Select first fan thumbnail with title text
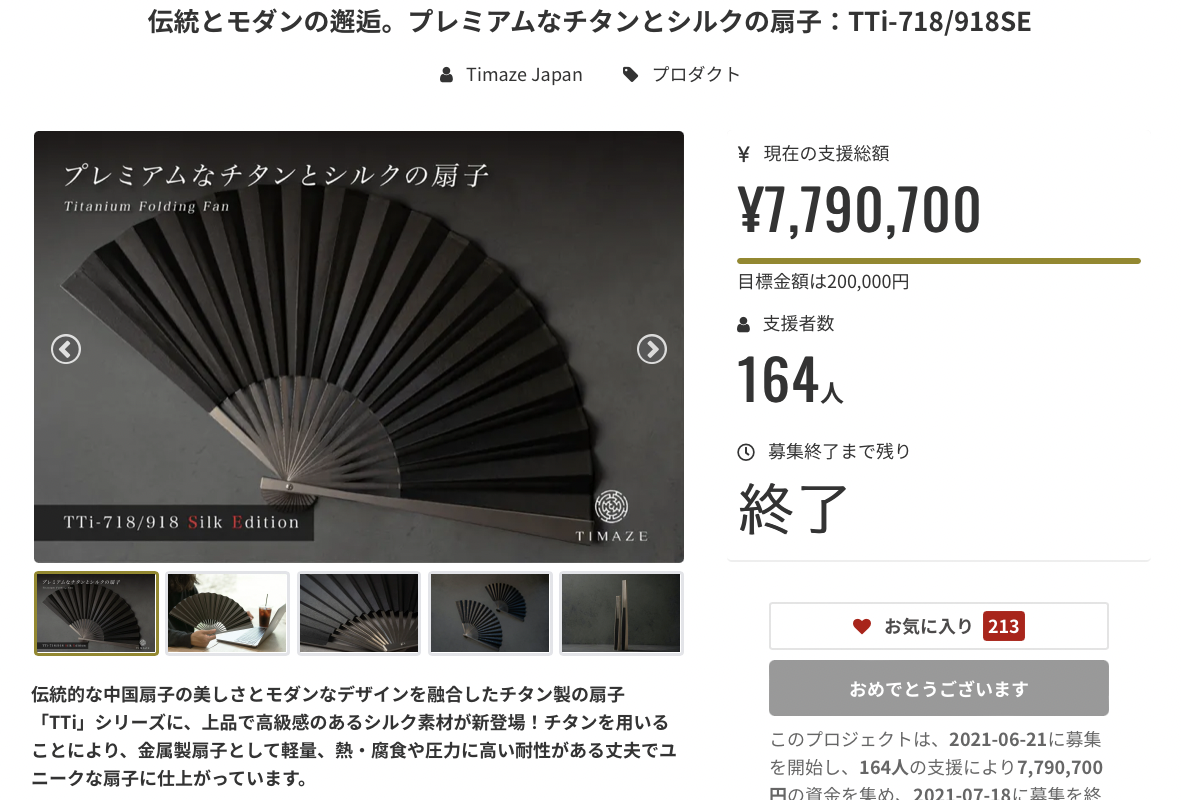The image size is (1181, 800). tap(96, 613)
